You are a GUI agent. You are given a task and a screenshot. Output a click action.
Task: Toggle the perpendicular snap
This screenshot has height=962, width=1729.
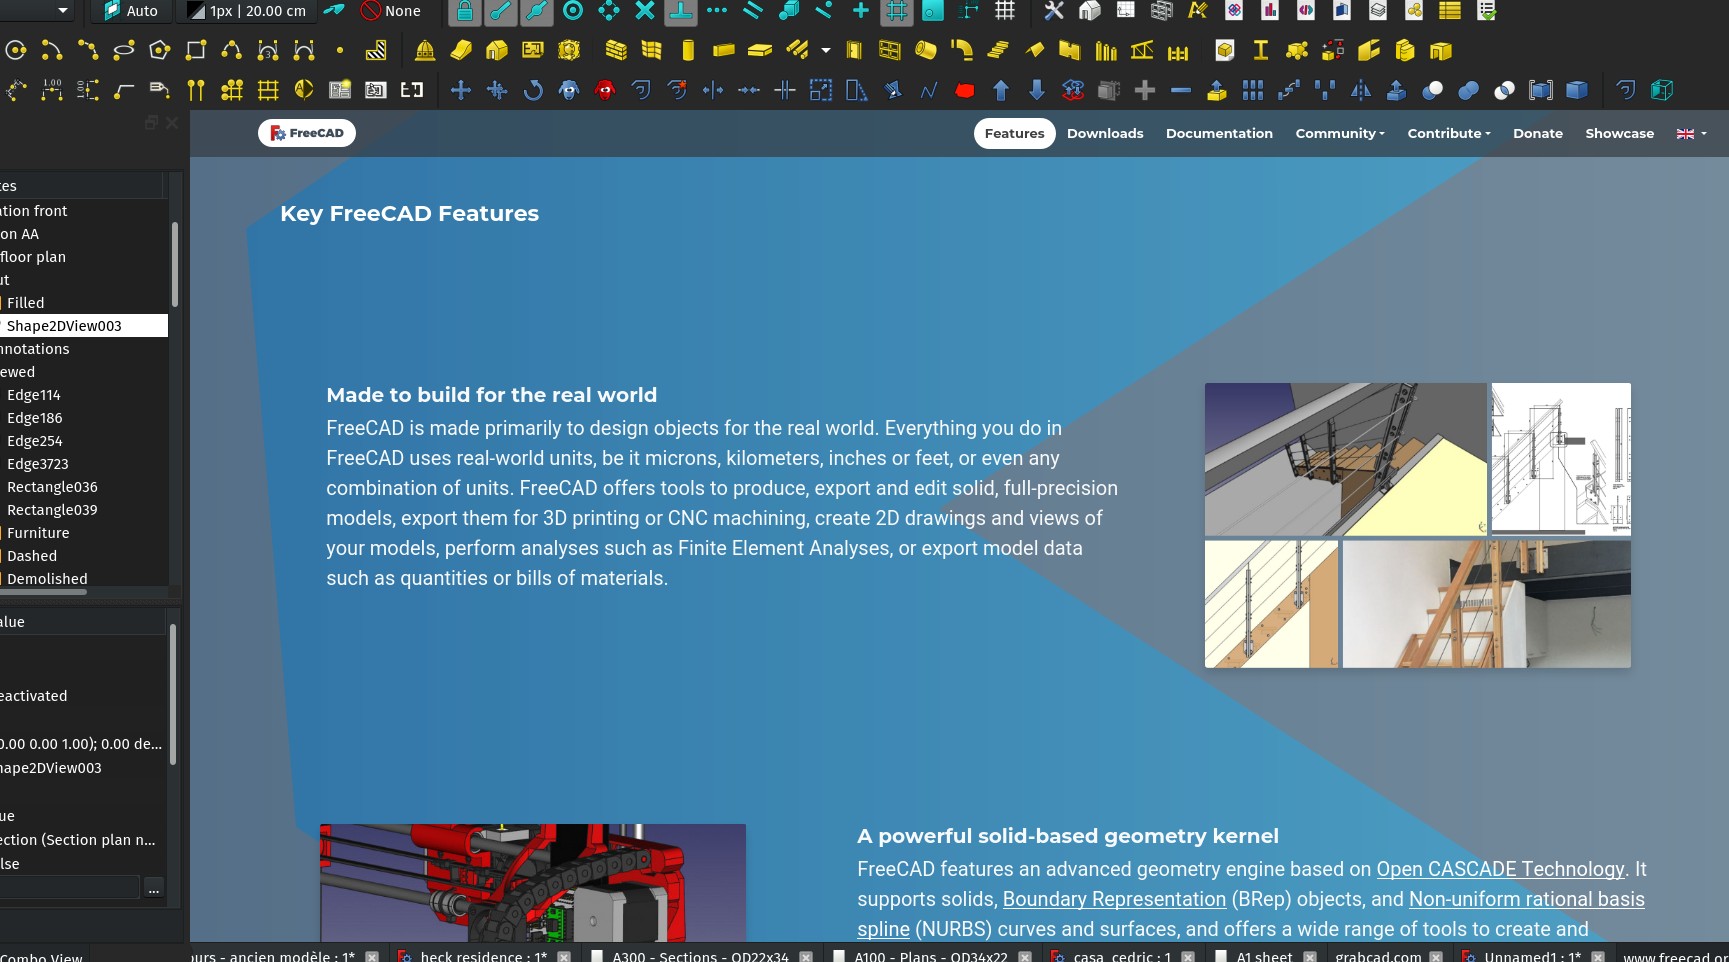[679, 12]
